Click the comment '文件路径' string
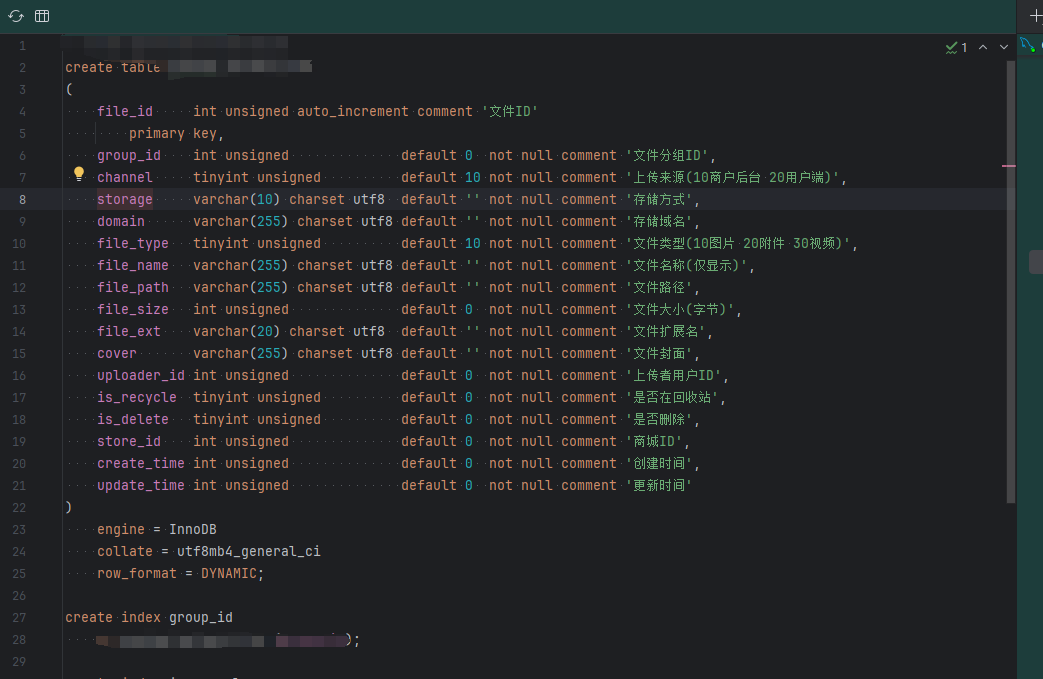The image size is (1043, 679). pos(659,287)
